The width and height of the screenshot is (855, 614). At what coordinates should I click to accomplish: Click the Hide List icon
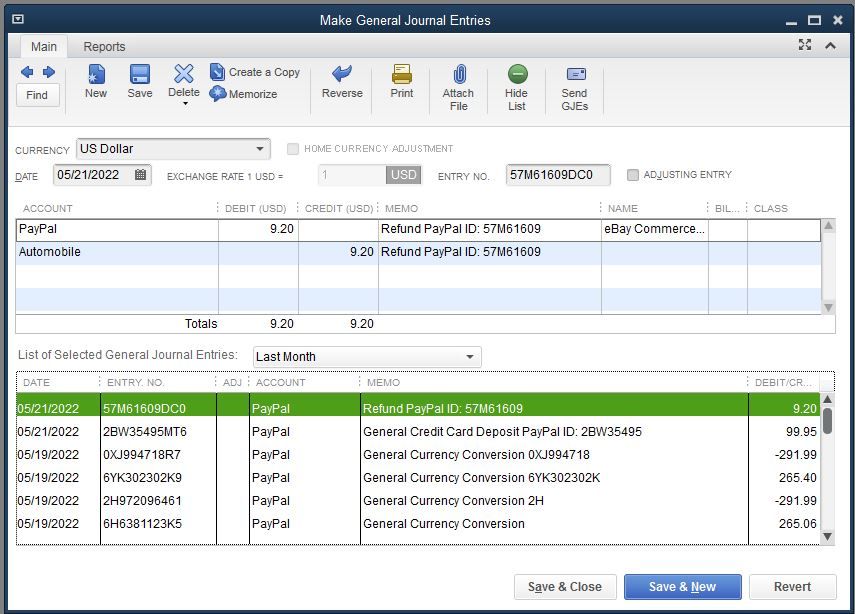[x=517, y=75]
